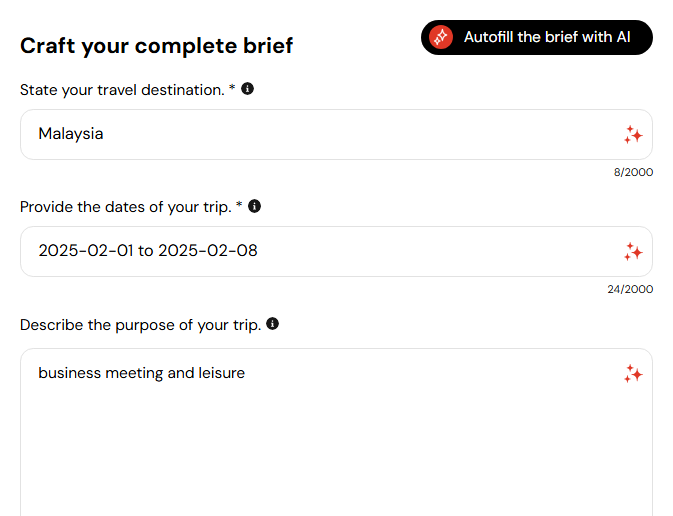Click AI sparkle icon in the dates field
Screen dimensions: 673x516
click(x=633, y=252)
